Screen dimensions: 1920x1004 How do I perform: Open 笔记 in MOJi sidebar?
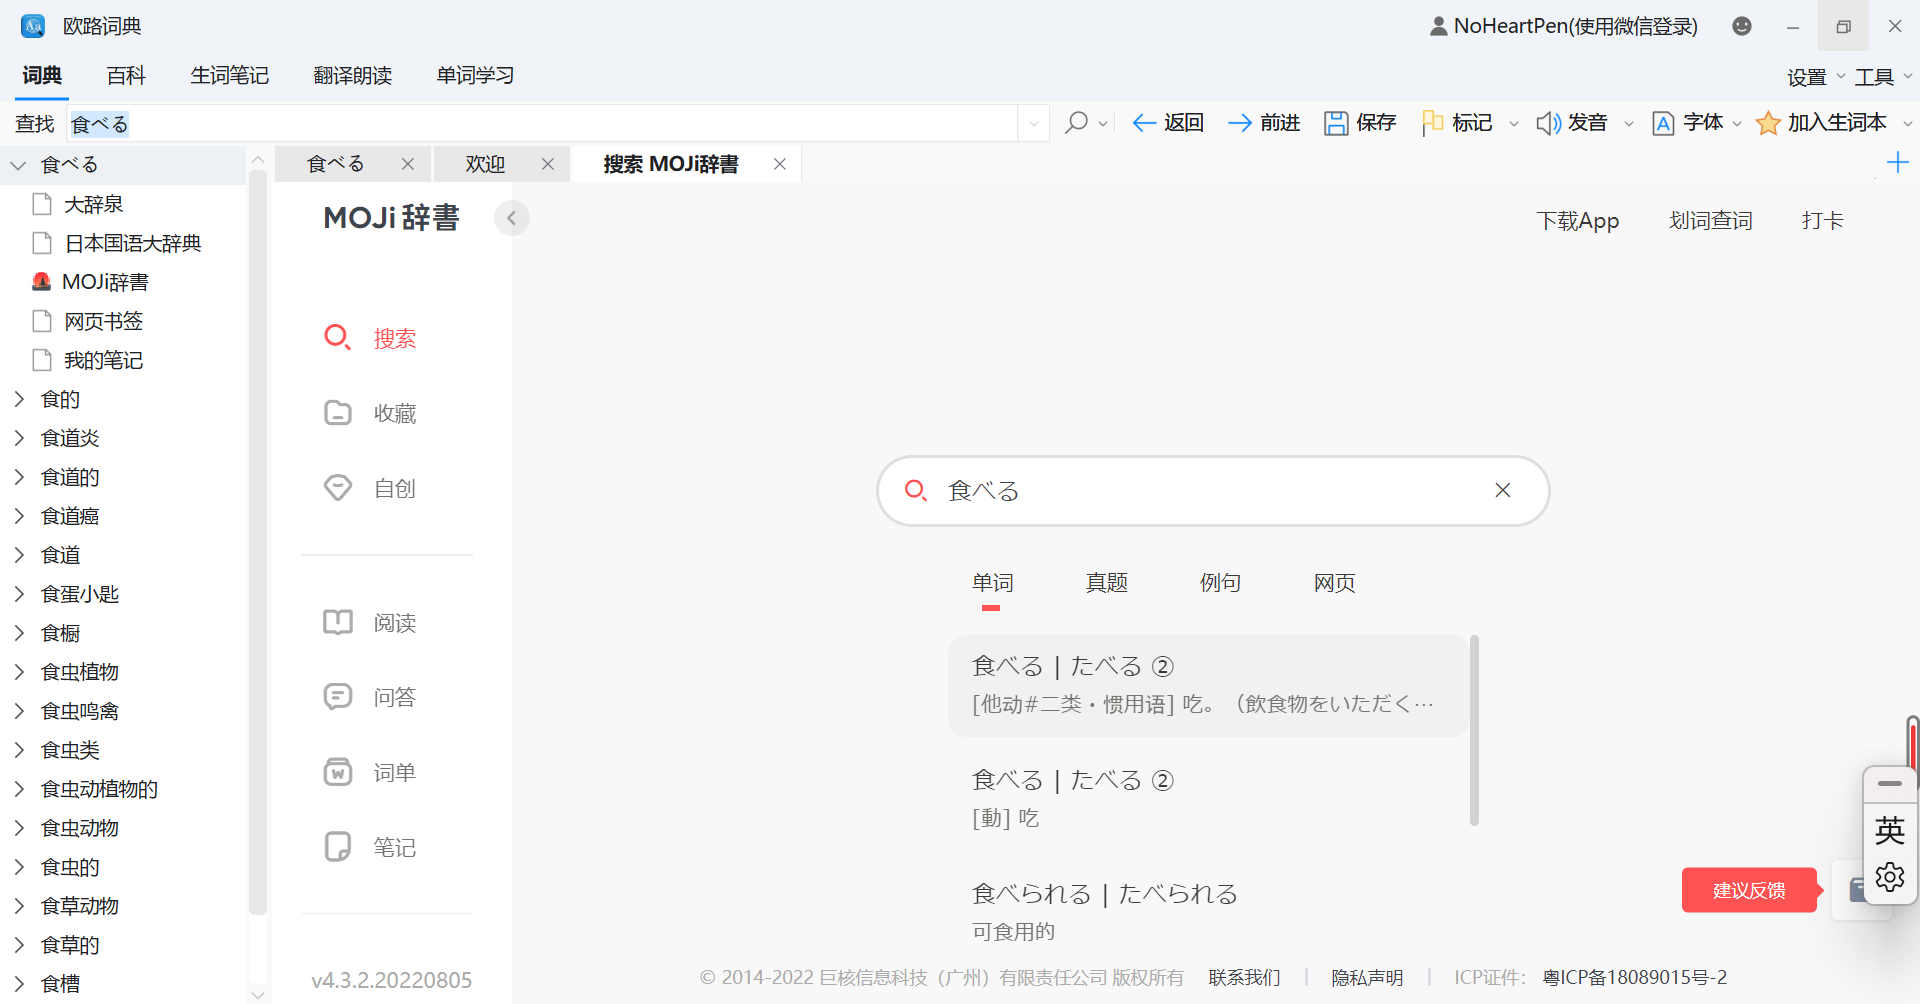369,847
